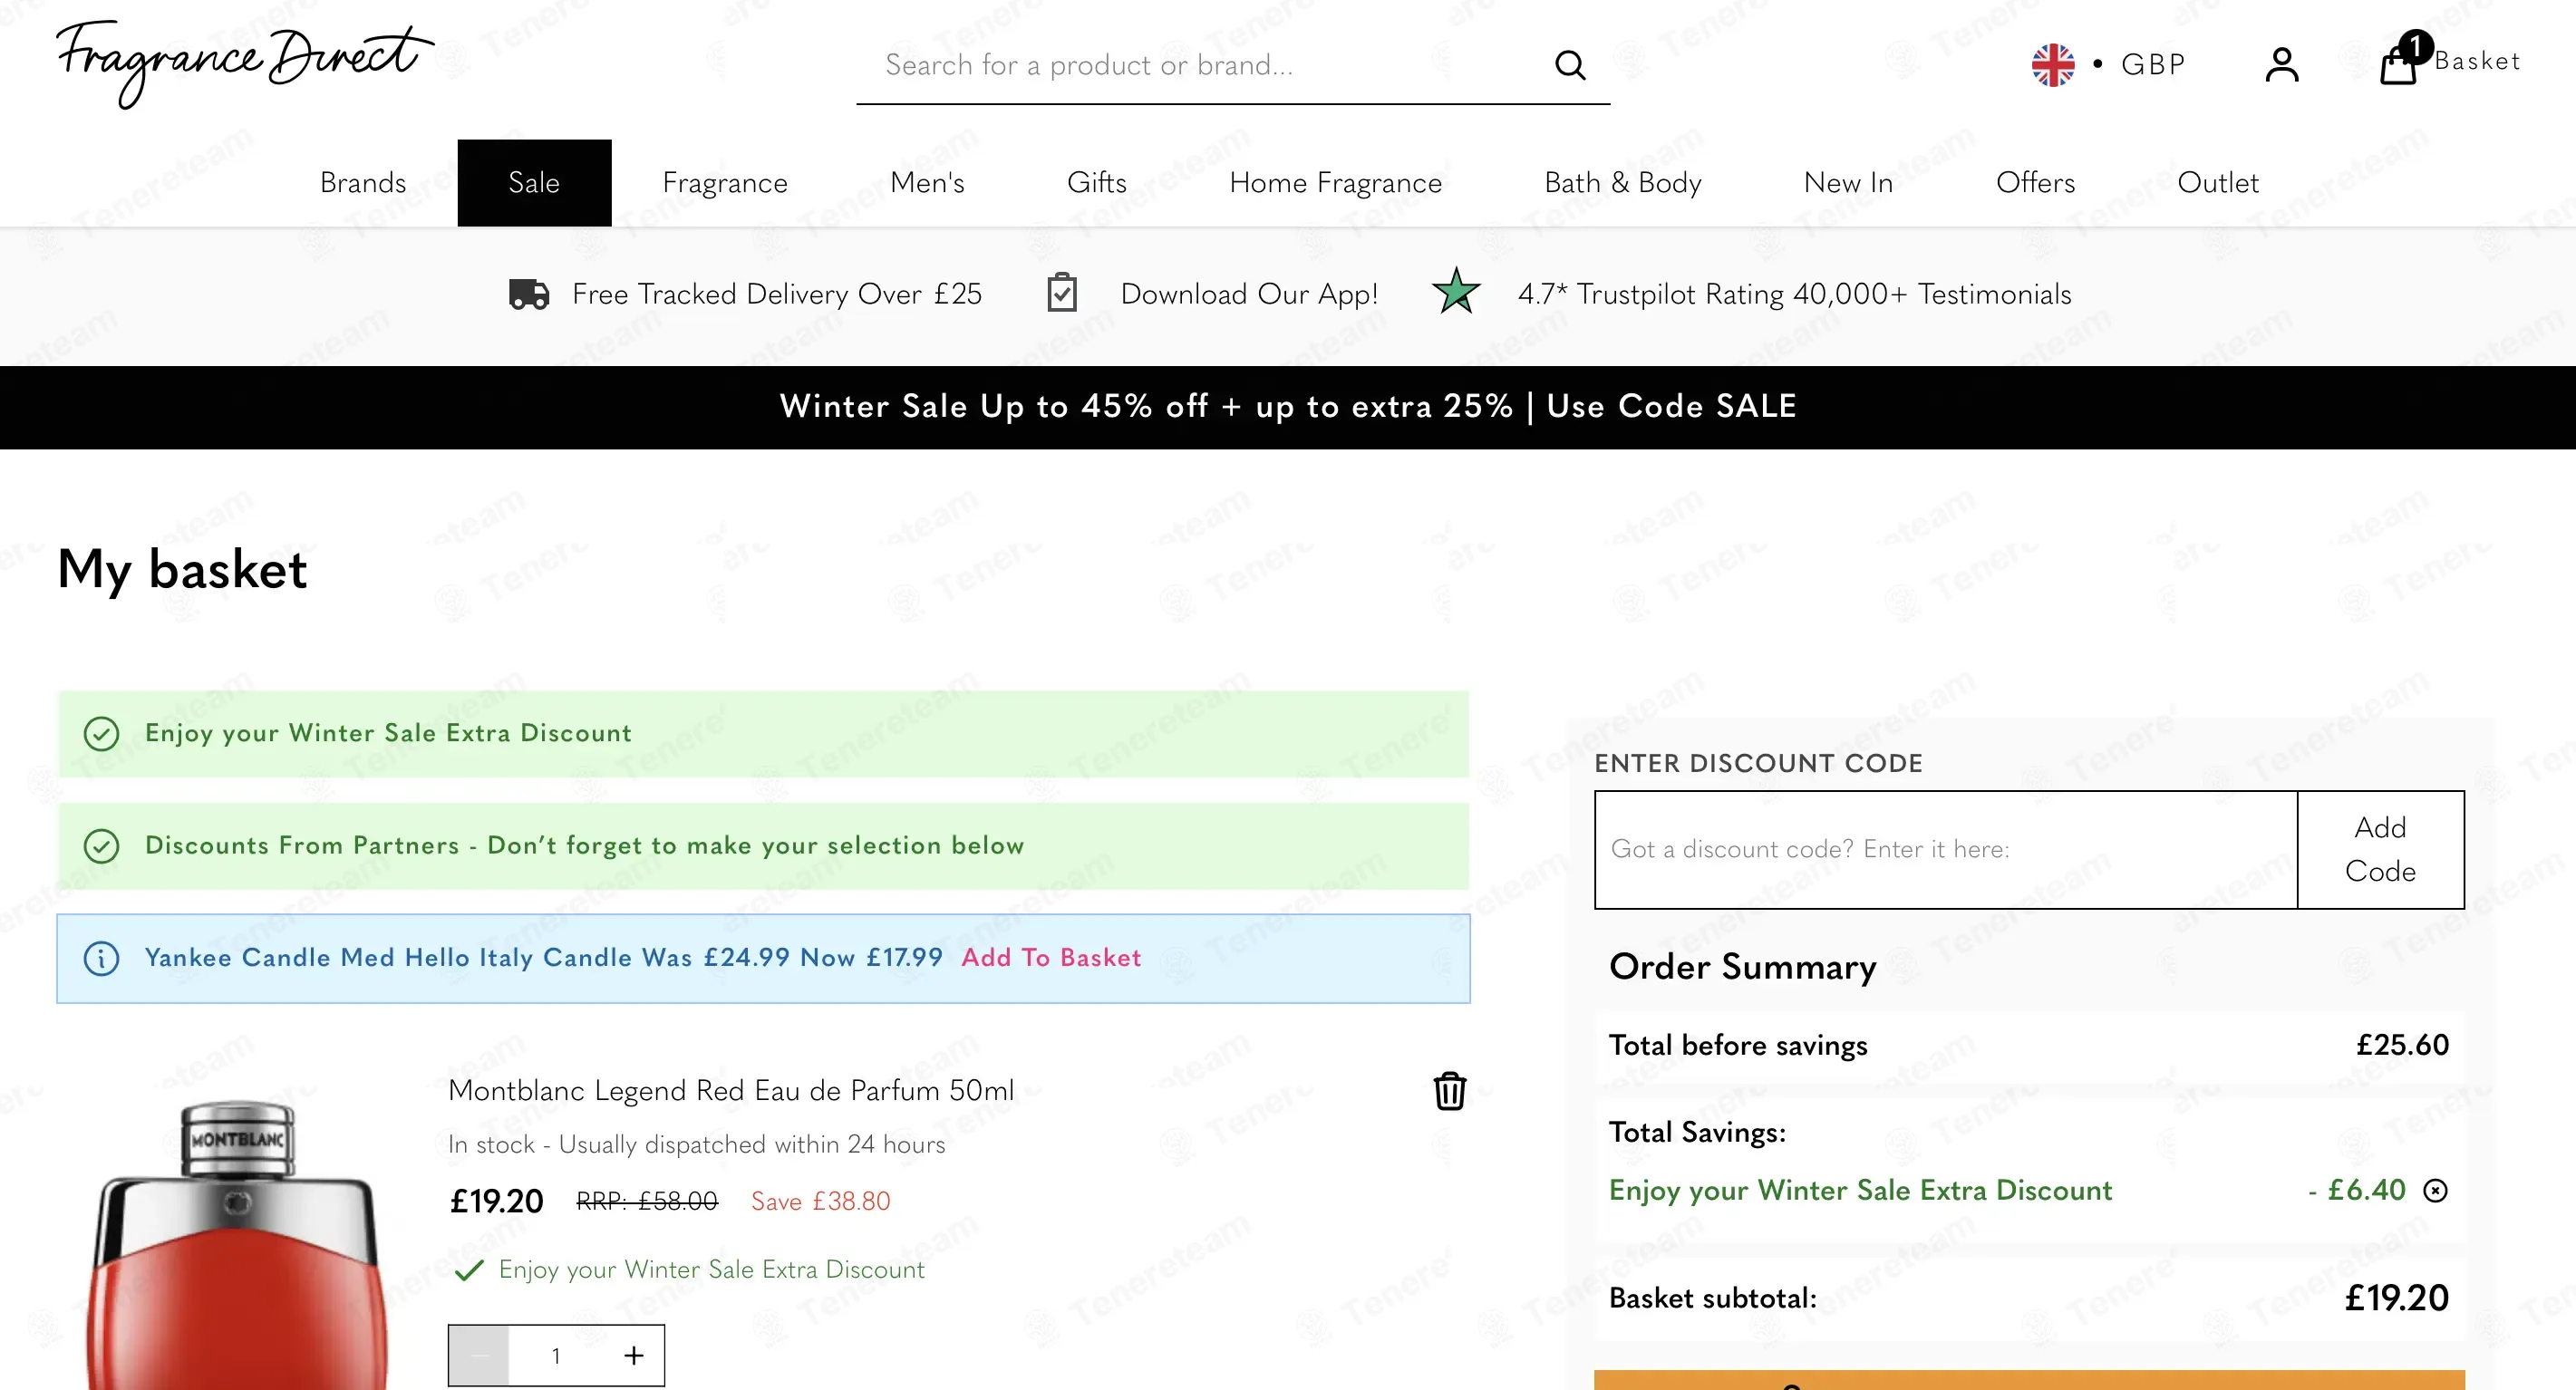
Task: Click the Download Our App clipboard icon
Action: pyautogui.click(x=1062, y=293)
